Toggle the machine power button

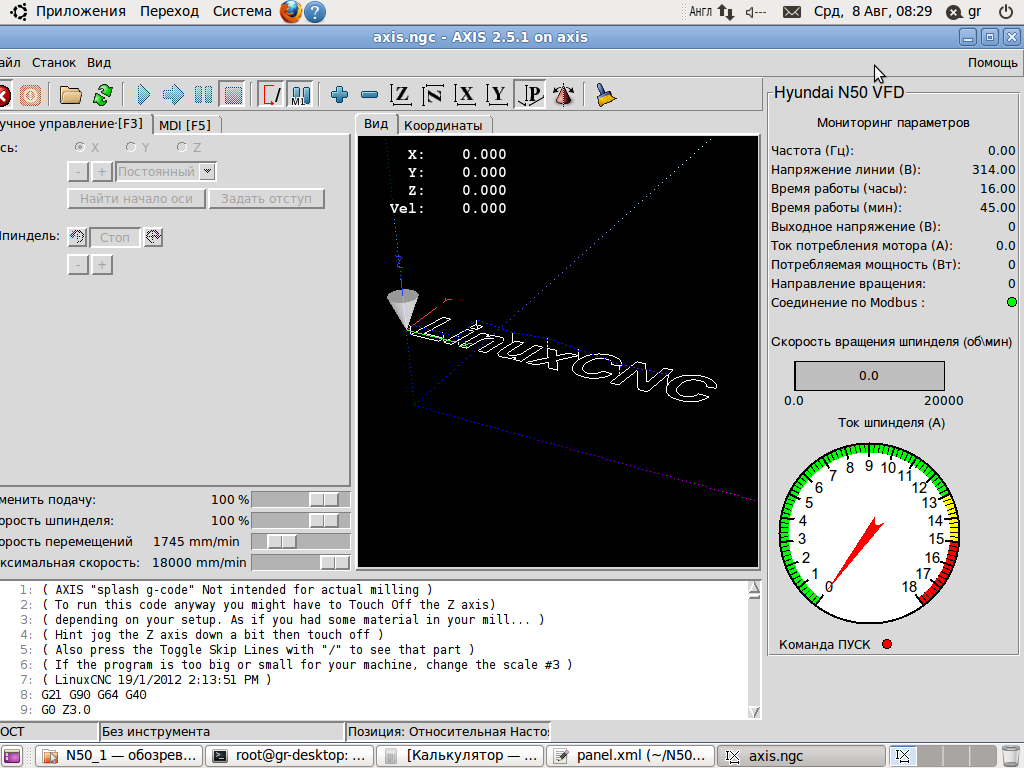point(30,95)
